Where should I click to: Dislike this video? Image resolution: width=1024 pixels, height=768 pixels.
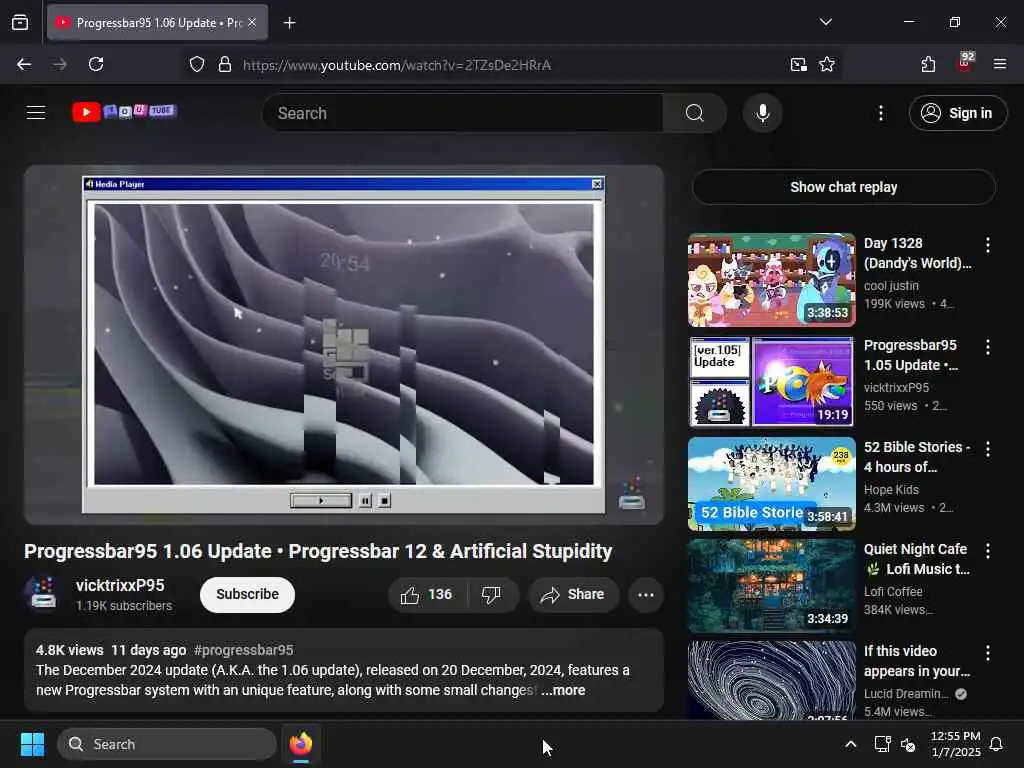[x=491, y=594]
